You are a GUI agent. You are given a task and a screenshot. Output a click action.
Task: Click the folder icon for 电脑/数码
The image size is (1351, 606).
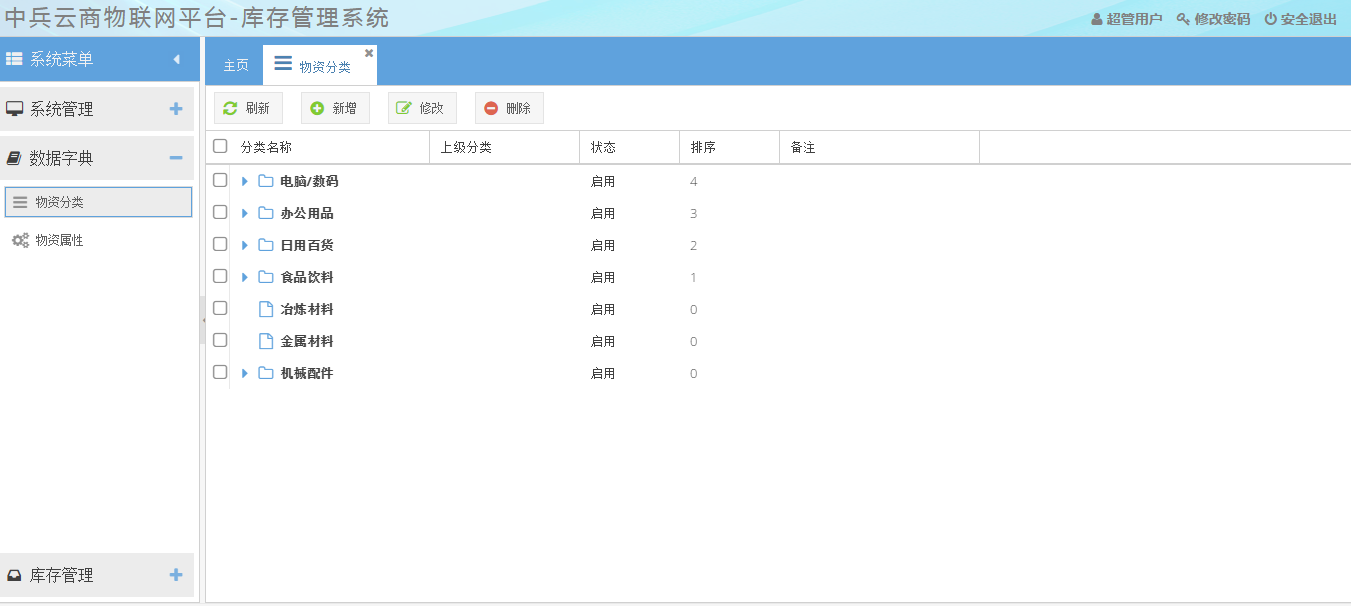266,181
